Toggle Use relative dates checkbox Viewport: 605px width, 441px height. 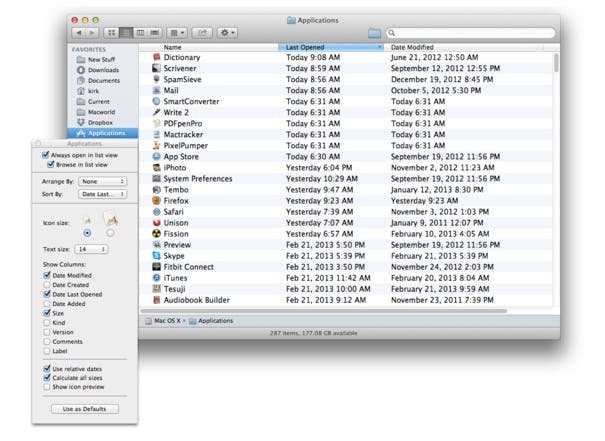pos(47,368)
